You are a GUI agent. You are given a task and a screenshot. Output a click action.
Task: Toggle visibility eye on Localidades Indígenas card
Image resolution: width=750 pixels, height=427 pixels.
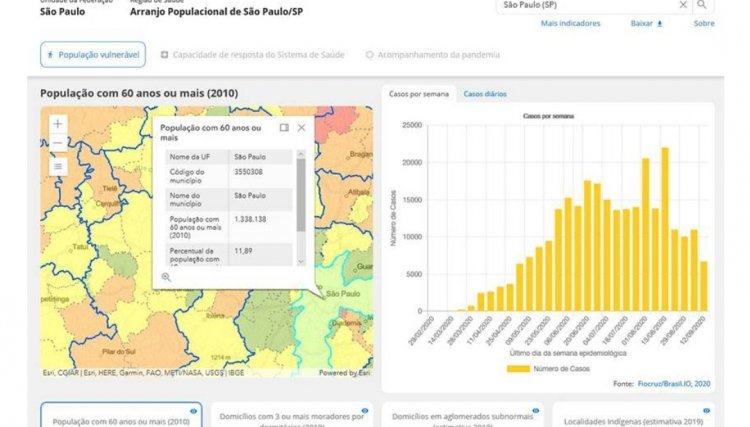706,411
